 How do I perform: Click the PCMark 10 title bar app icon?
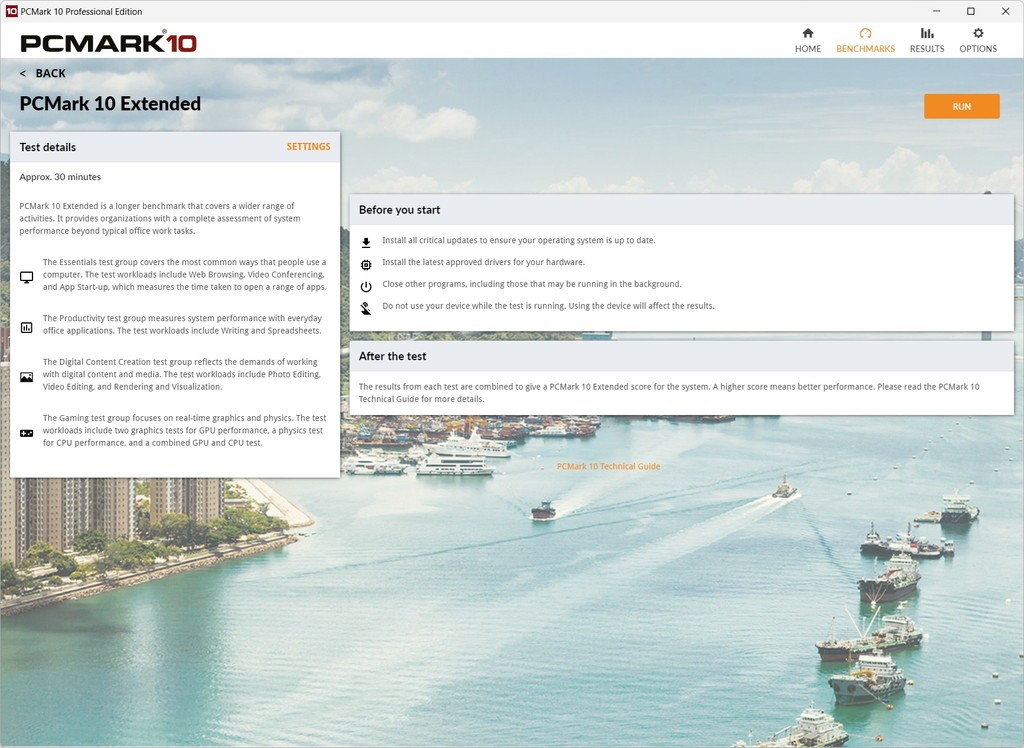pyautogui.click(x=11, y=11)
